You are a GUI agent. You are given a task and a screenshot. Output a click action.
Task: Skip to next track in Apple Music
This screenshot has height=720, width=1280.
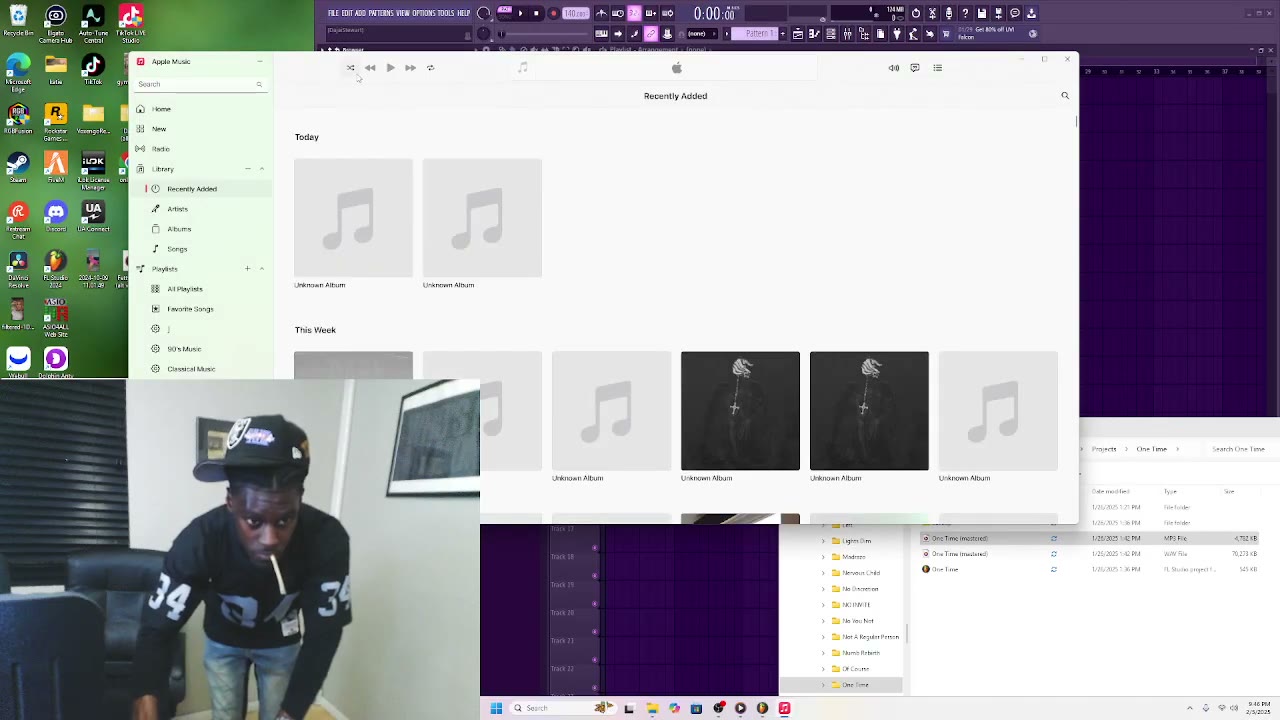pyautogui.click(x=410, y=68)
